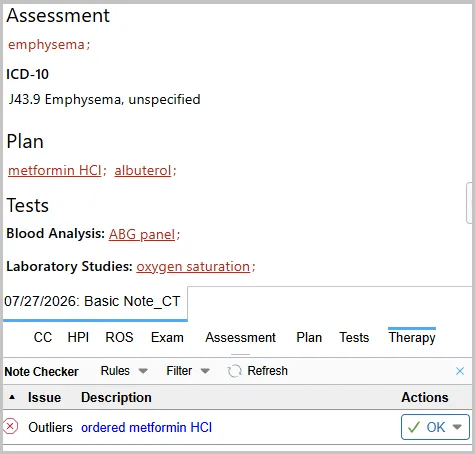Open the oxygen saturation lab link
The height and width of the screenshot is (454, 475).
(x=193, y=267)
